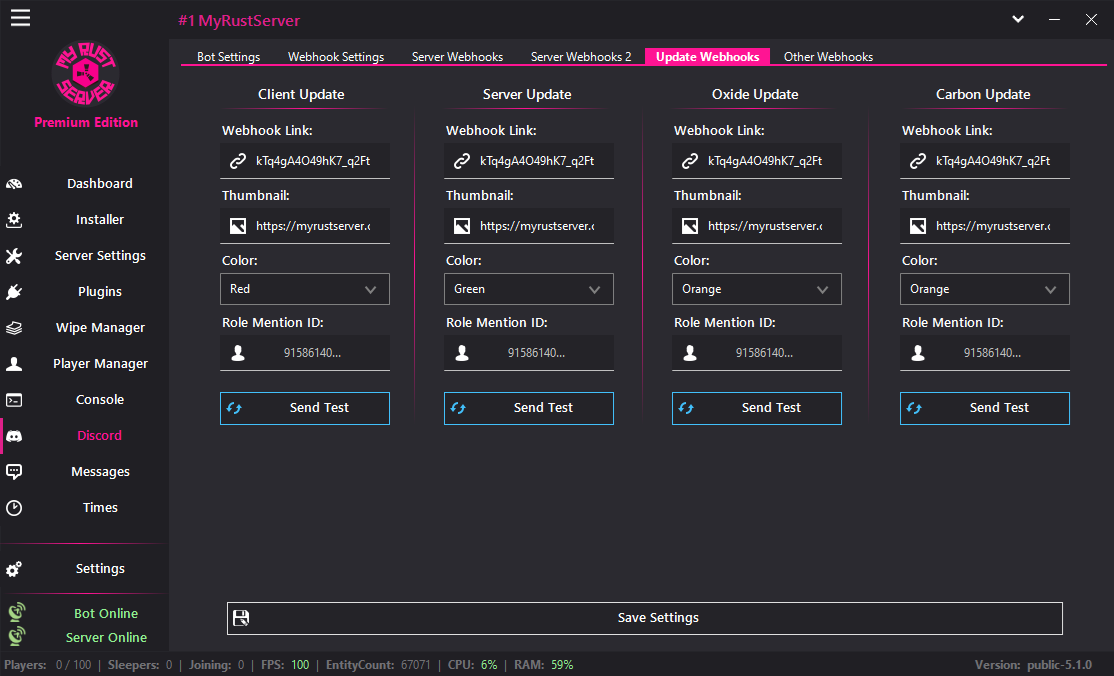Image resolution: width=1114 pixels, height=676 pixels.
Task: Click the Settings gears icon
Action: 14,569
